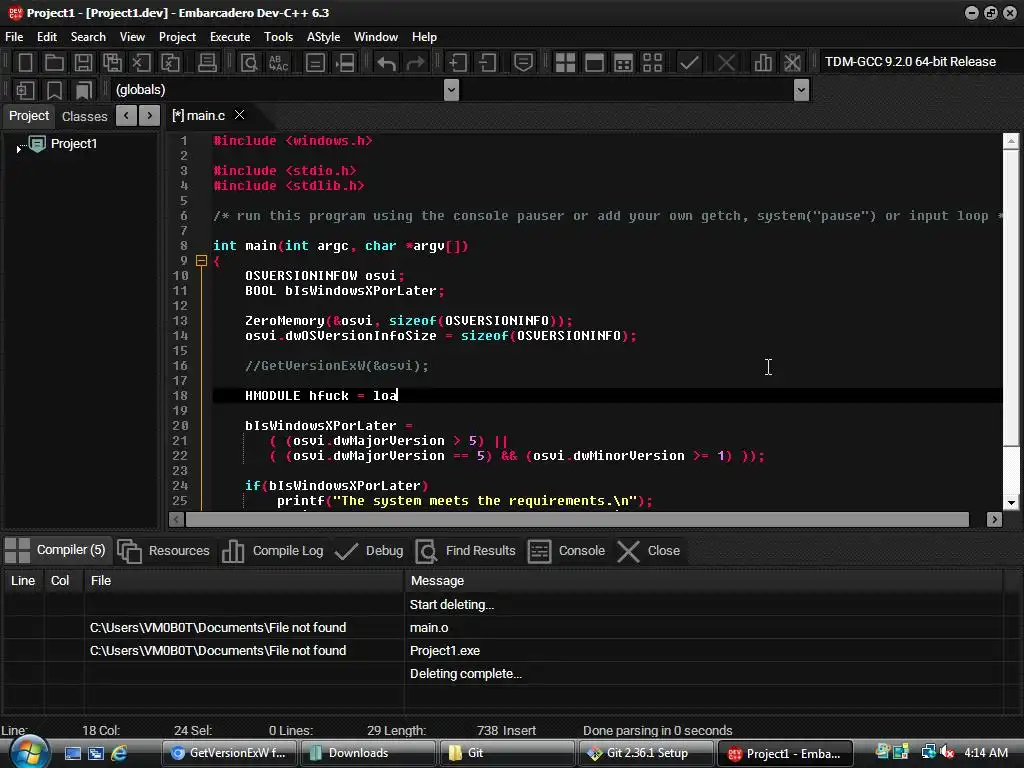1024x768 pixels.
Task: Click the Compile four-squares toolbar icon
Action: pyautogui.click(x=565, y=63)
